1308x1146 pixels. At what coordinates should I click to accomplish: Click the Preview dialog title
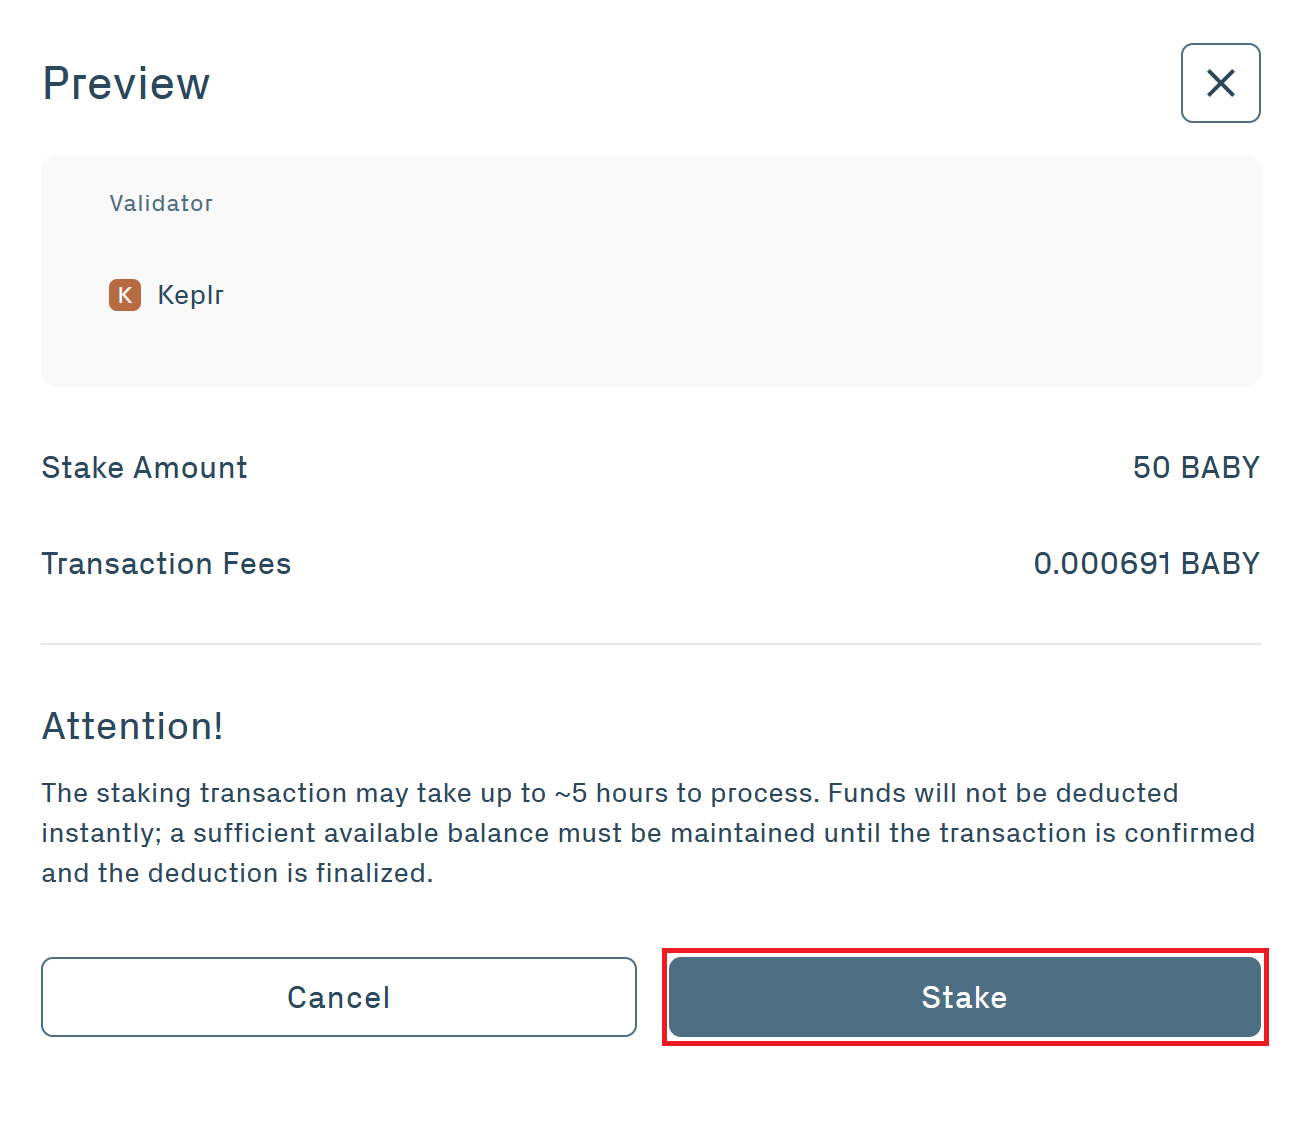[126, 83]
